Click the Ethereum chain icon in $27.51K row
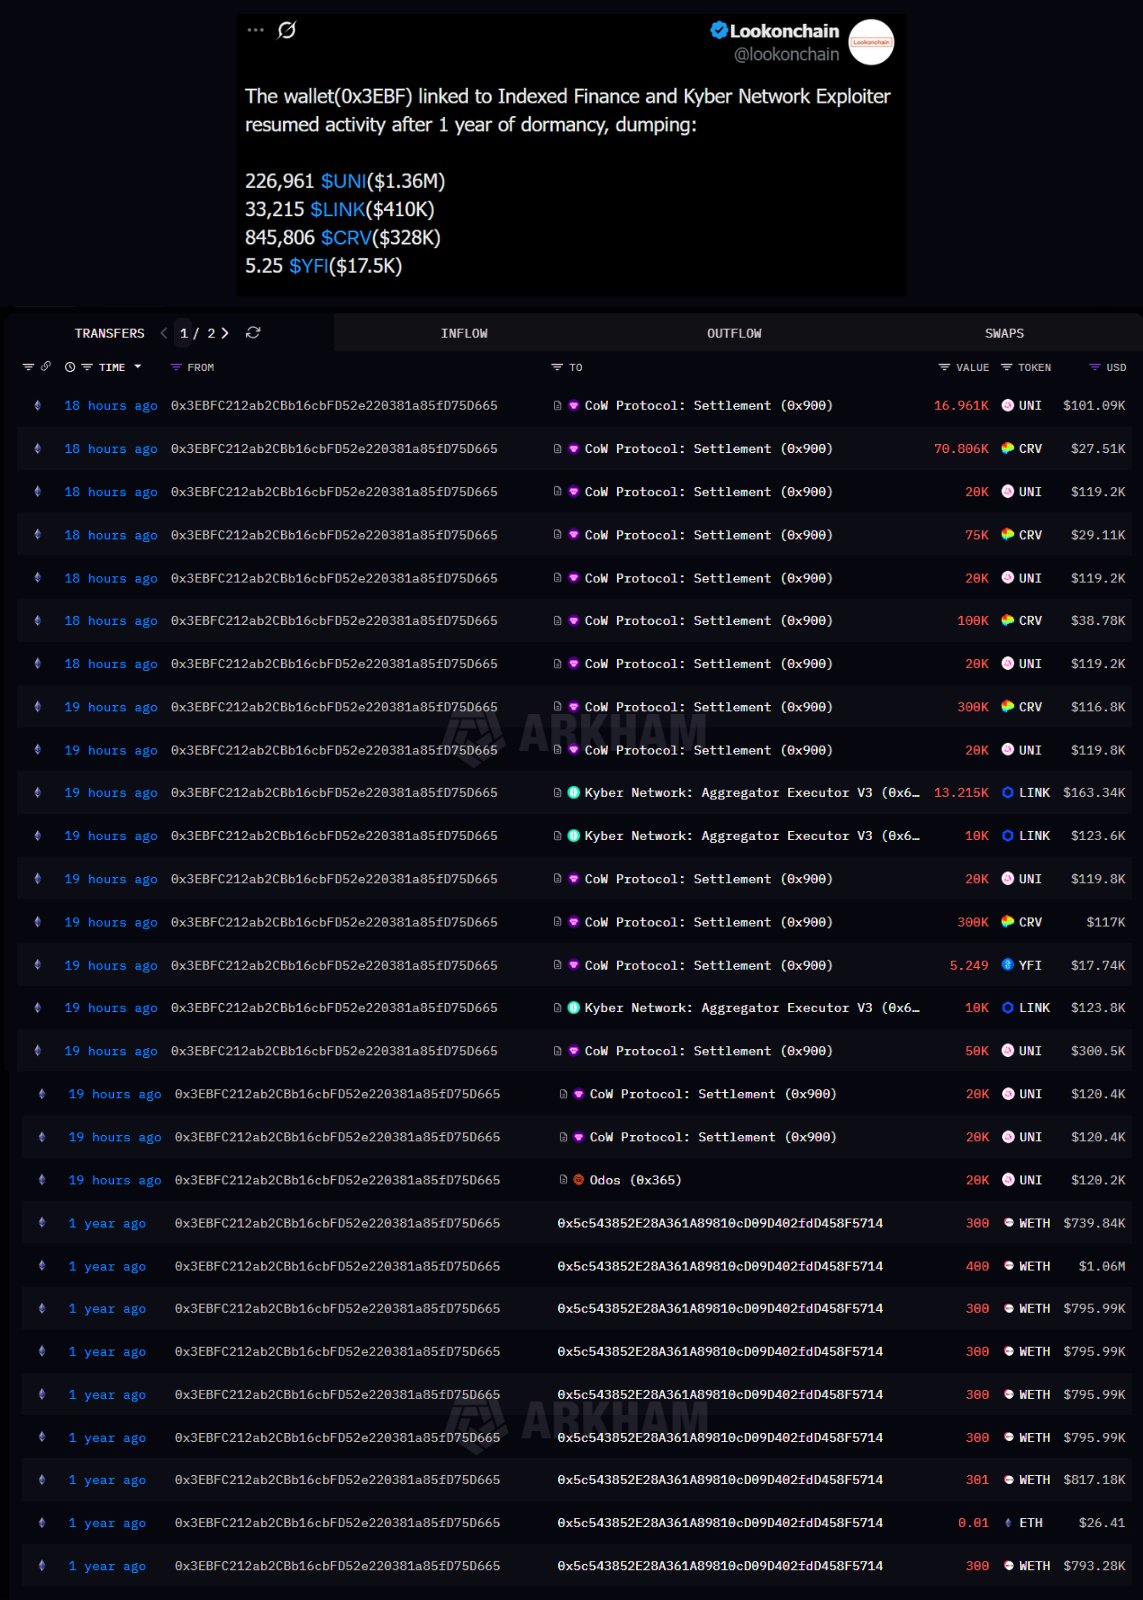The height and width of the screenshot is (1600, 1143). pyautogui.click(x=38, y=448)
